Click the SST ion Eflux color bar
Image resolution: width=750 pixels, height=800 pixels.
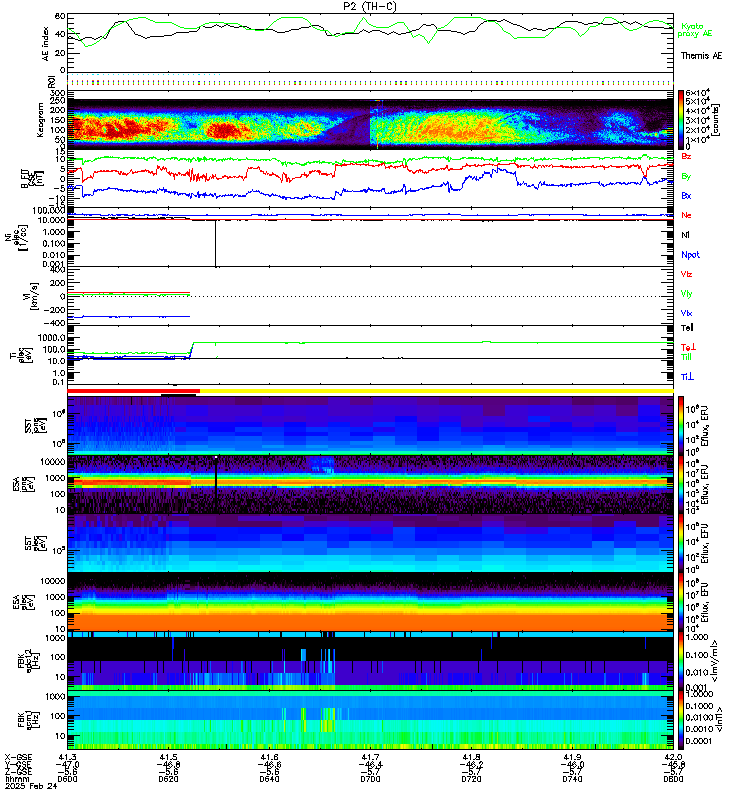click(681, 426)
